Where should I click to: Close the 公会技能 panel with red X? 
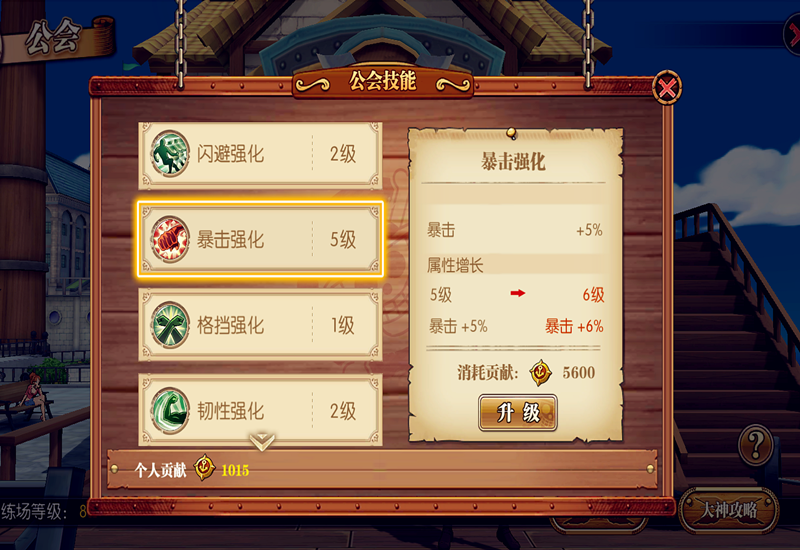coord(667,88)
